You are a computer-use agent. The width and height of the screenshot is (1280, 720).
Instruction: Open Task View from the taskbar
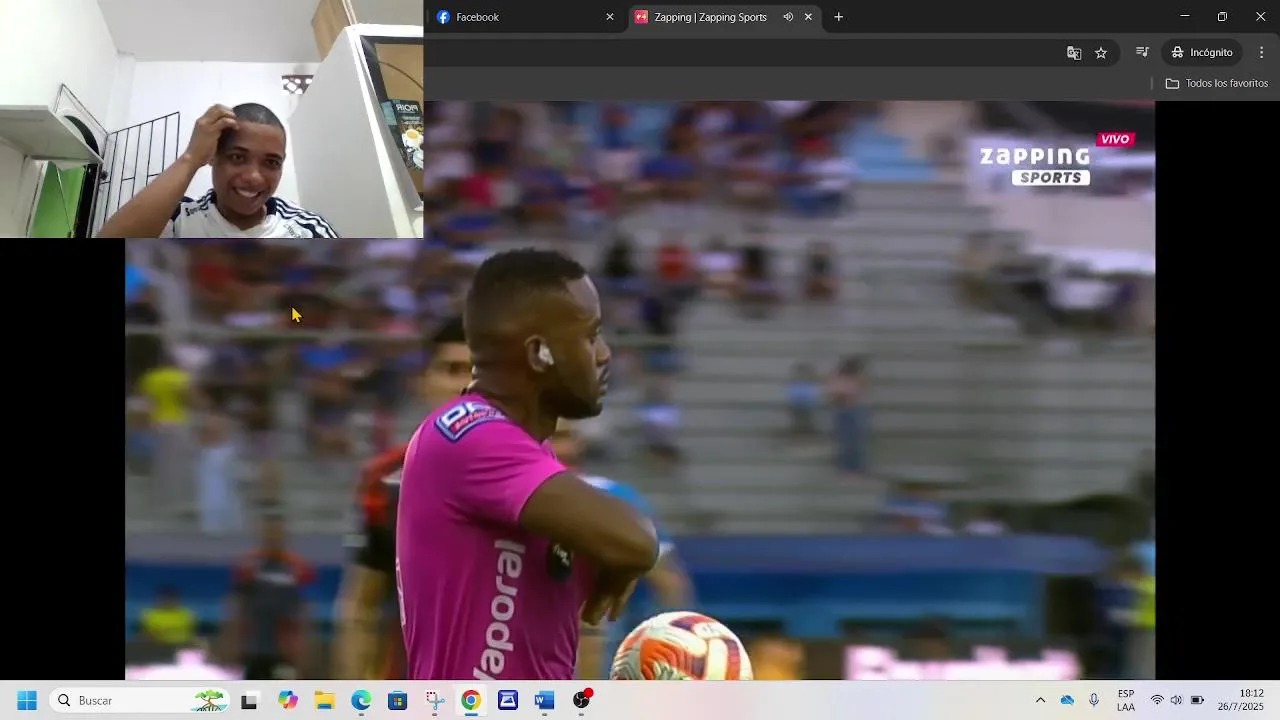(x=249, y=701)
